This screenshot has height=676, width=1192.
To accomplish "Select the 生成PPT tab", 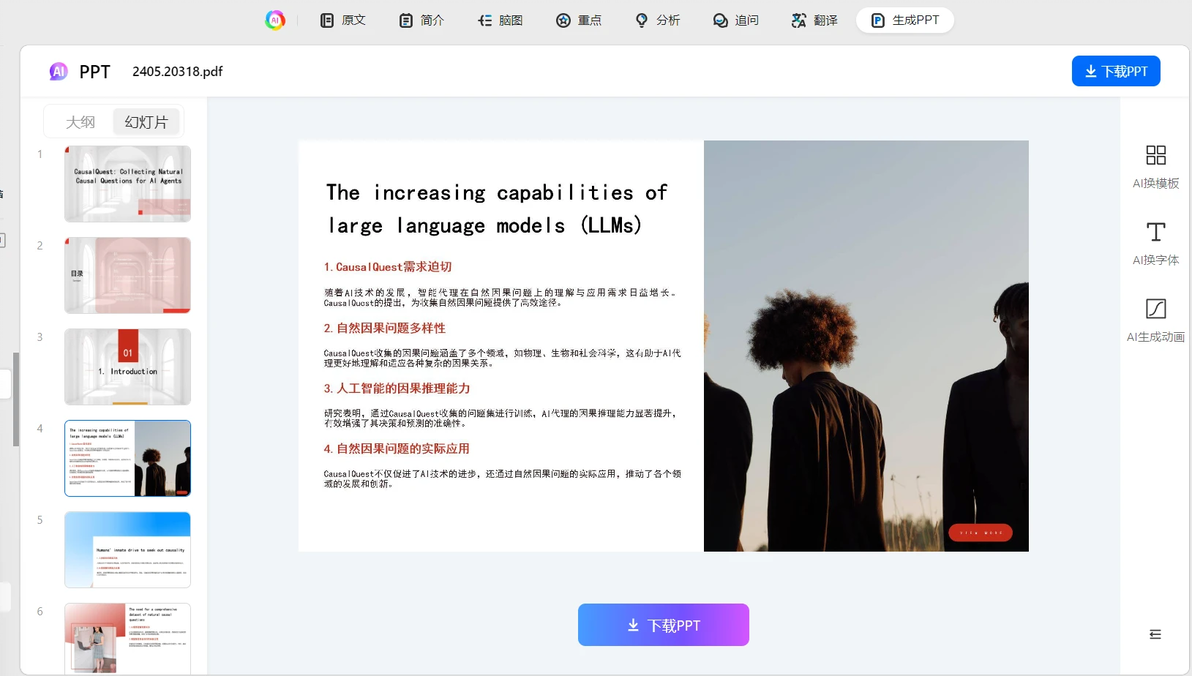I will (x=905, y=21).
